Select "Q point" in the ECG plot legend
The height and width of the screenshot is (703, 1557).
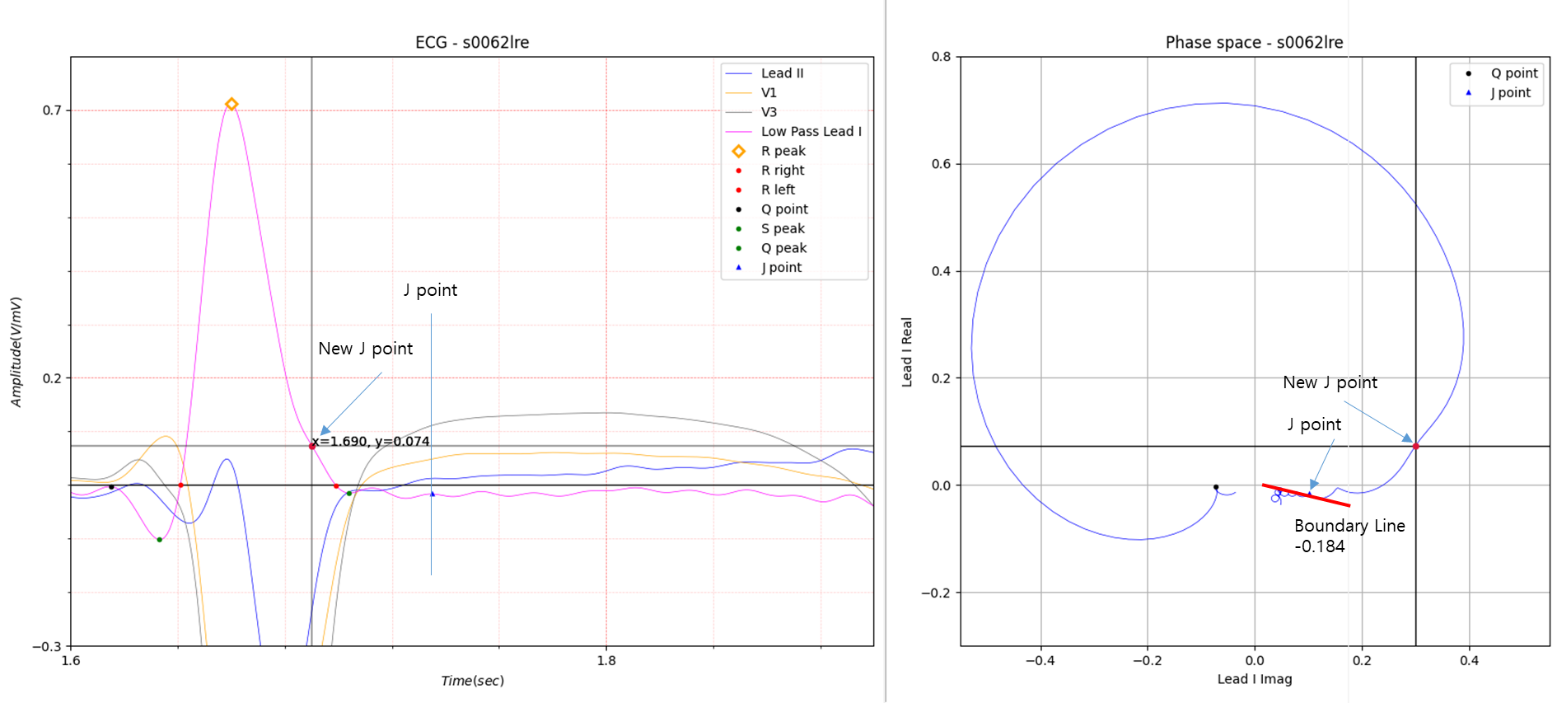point(785,209)
